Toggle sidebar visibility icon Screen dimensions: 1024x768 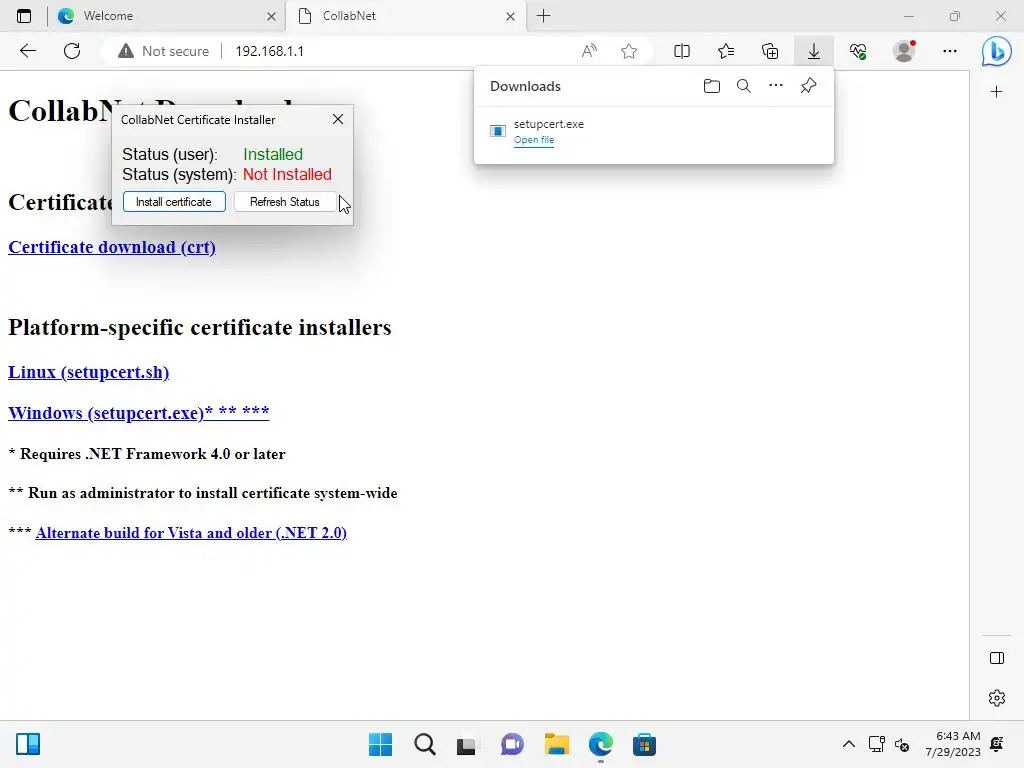tap(997, 658)
